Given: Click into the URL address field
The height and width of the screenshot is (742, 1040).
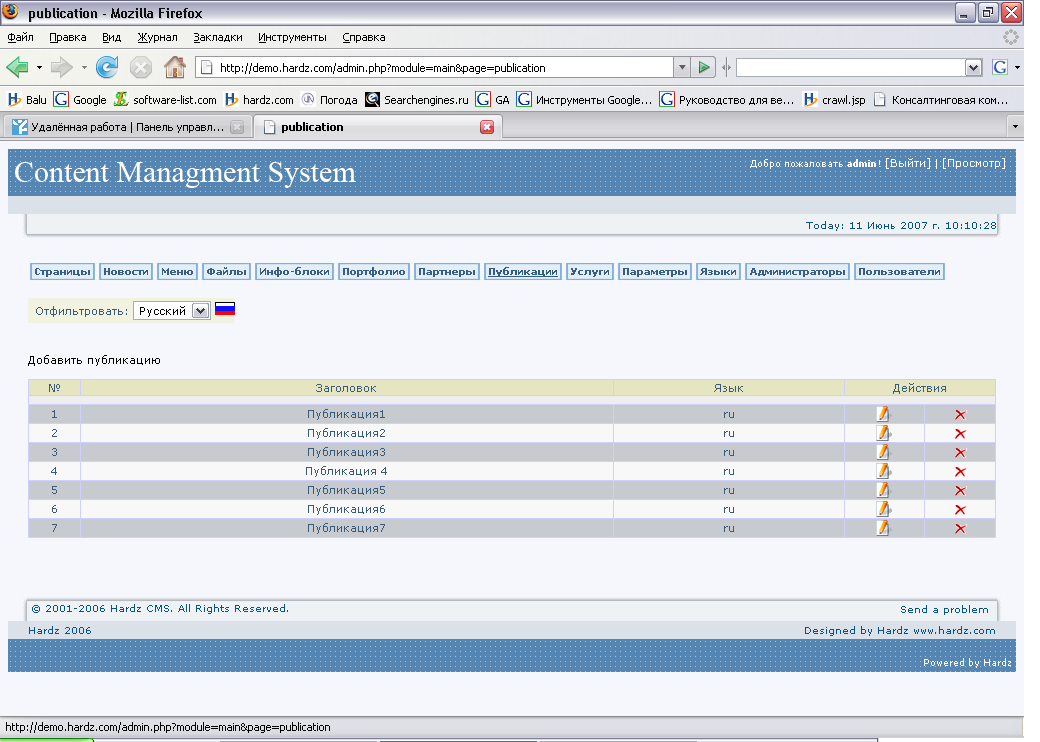Looking at the screenshot, I should point(440,68).
